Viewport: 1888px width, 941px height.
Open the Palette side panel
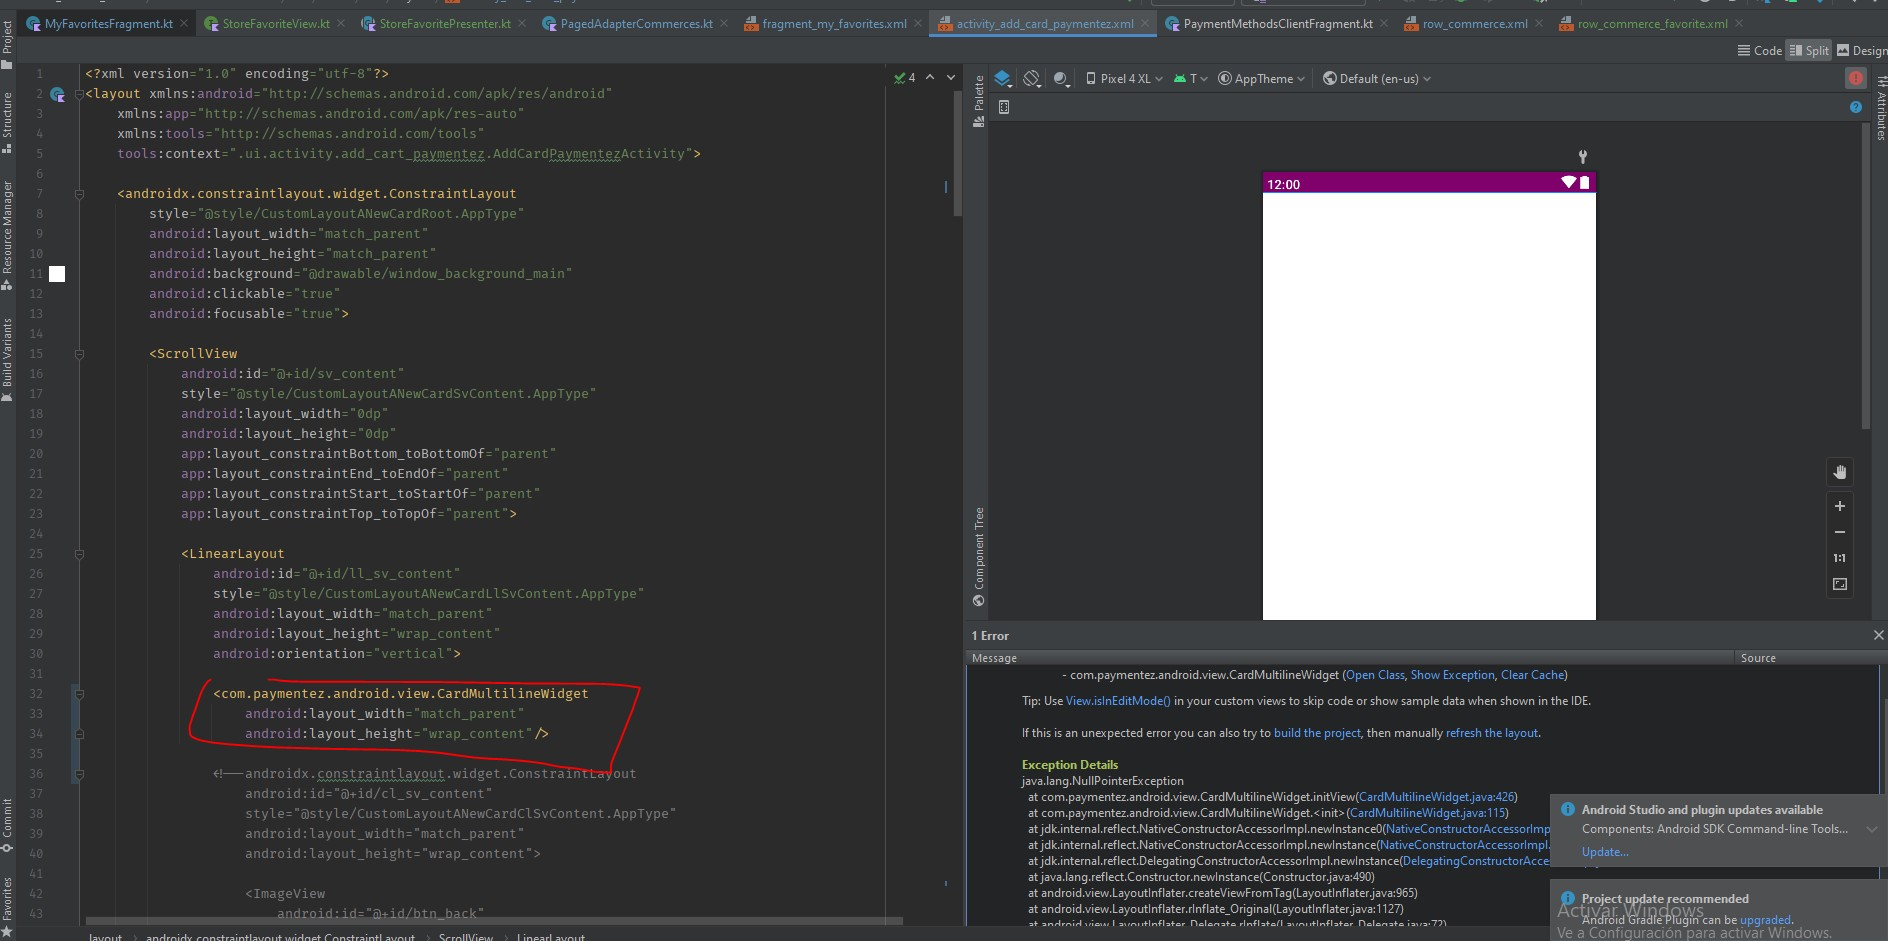[x=979, y=101]
